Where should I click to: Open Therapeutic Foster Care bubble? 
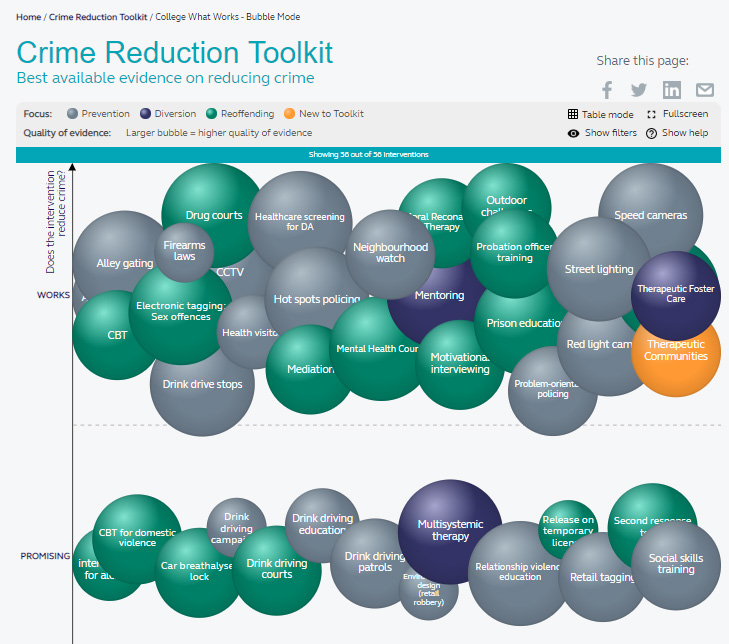pyautogui.click(x=676, y=295)
